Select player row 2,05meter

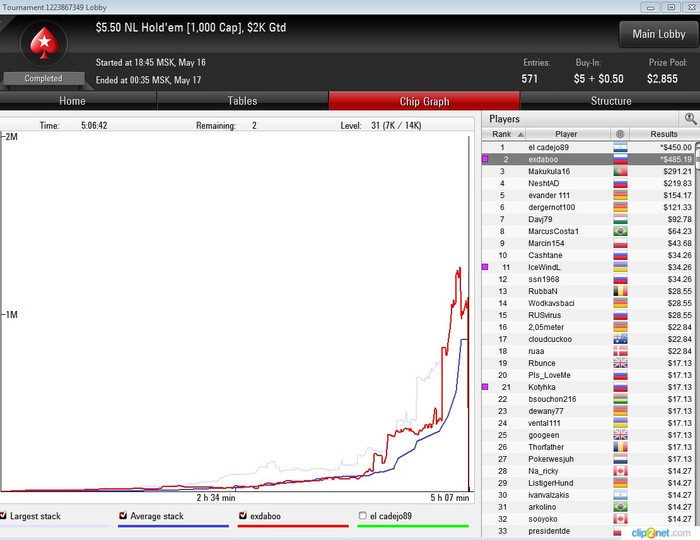coord(588,327)
